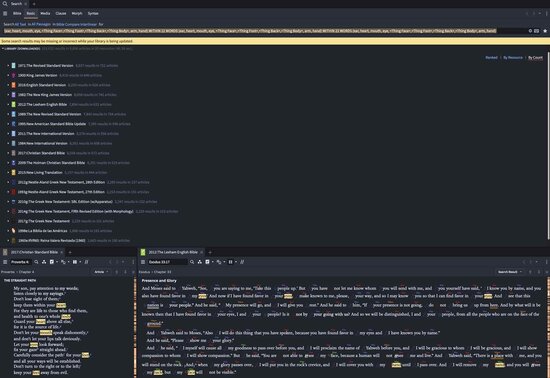The height and width of the screenshot is (378, 550).
Task: Select the Basic search type tab
Action: (x=31, y=13)
